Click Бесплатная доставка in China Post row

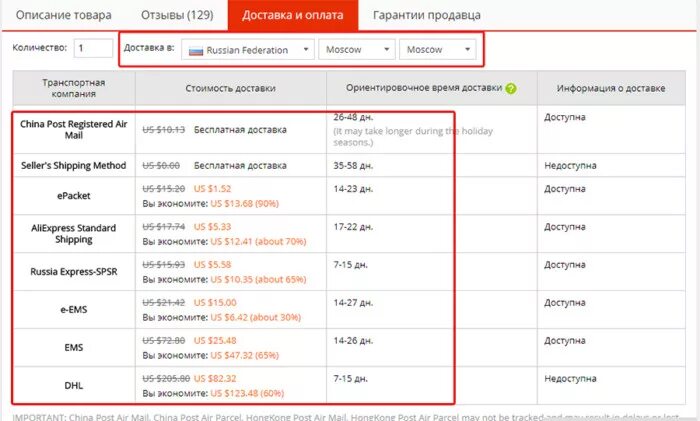coord(240,130)
